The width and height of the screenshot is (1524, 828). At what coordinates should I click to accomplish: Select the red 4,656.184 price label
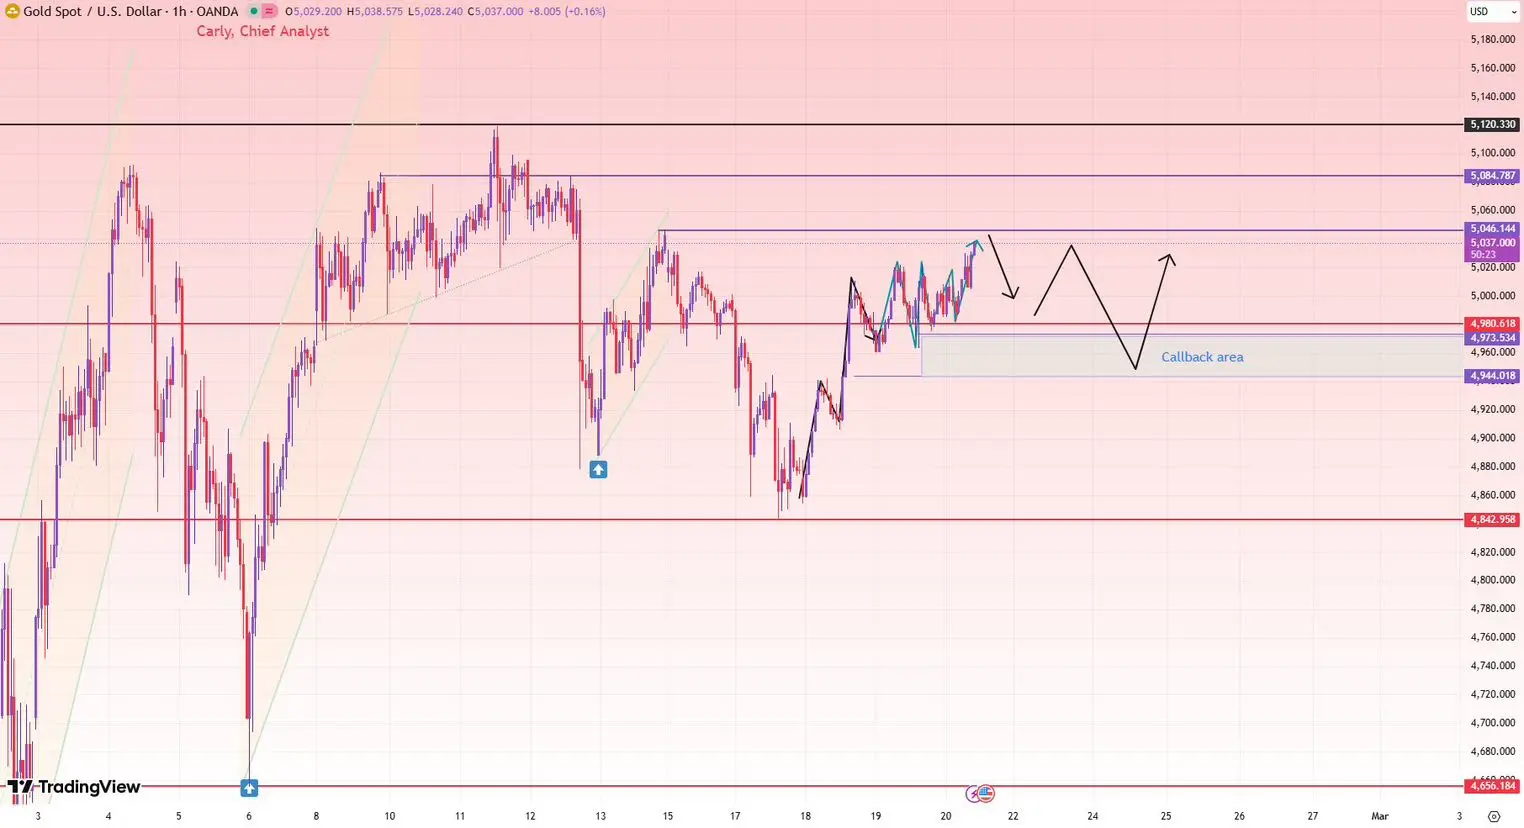(x=1492, y=786)
